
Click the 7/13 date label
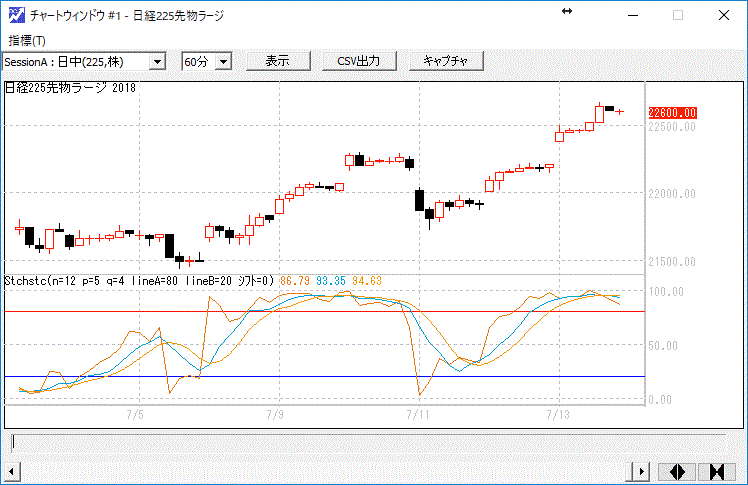pyautogui.click(x=558, y=414)
